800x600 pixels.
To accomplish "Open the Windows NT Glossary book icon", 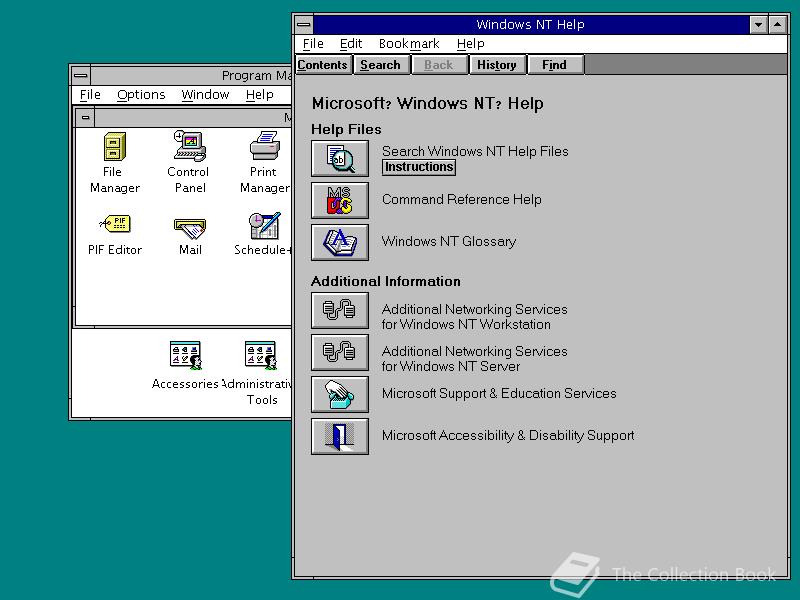I will (340, 242).
